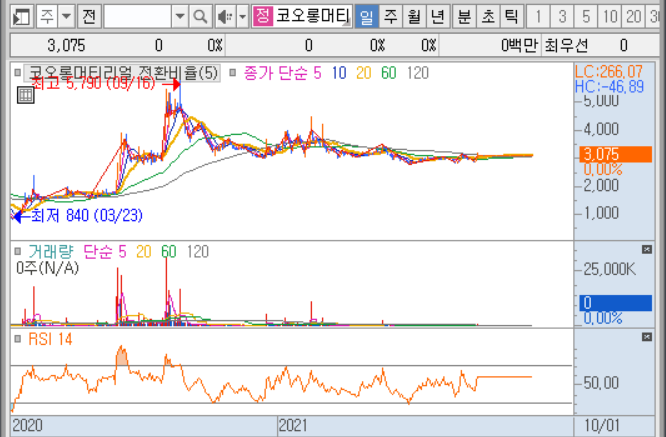Click the square marker before 코오롱머티리얼 legend
Image resolution: width=666 pixels, height=437 pixels.
(x=17, y=73)
